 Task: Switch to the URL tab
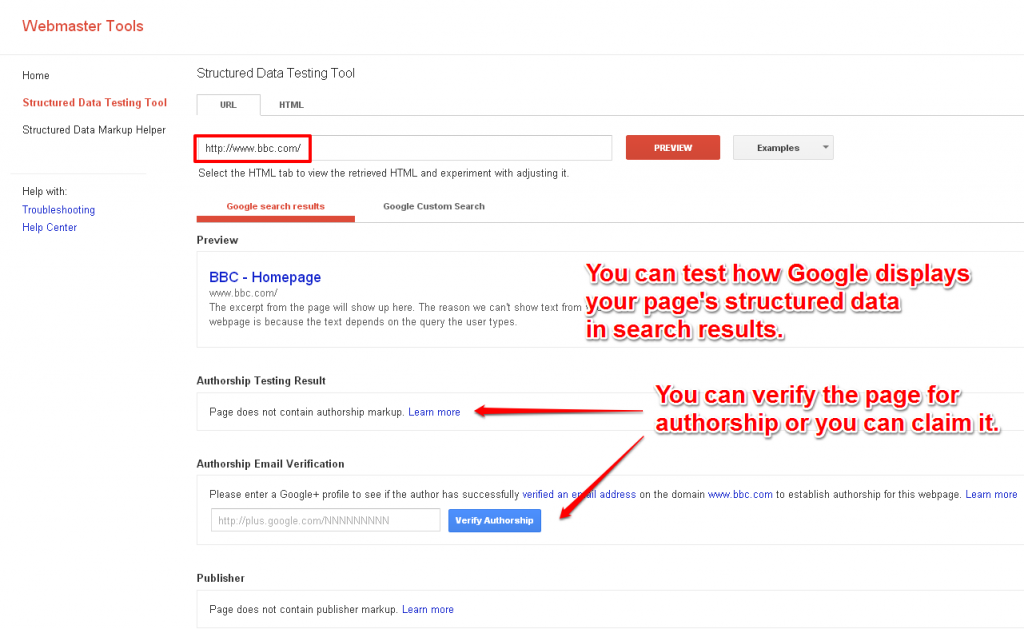229,105
